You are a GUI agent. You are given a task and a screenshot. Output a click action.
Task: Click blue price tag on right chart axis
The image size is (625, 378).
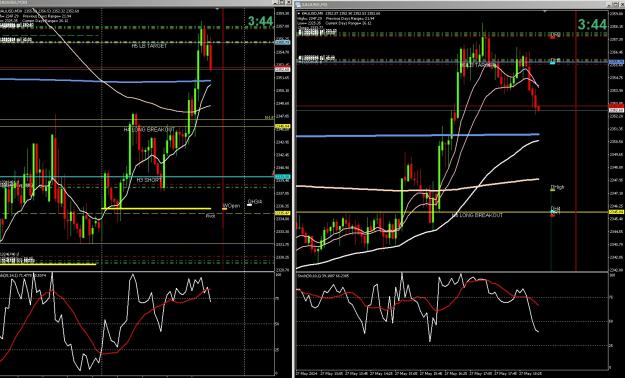pyautogui.click(x=616, y=62)
